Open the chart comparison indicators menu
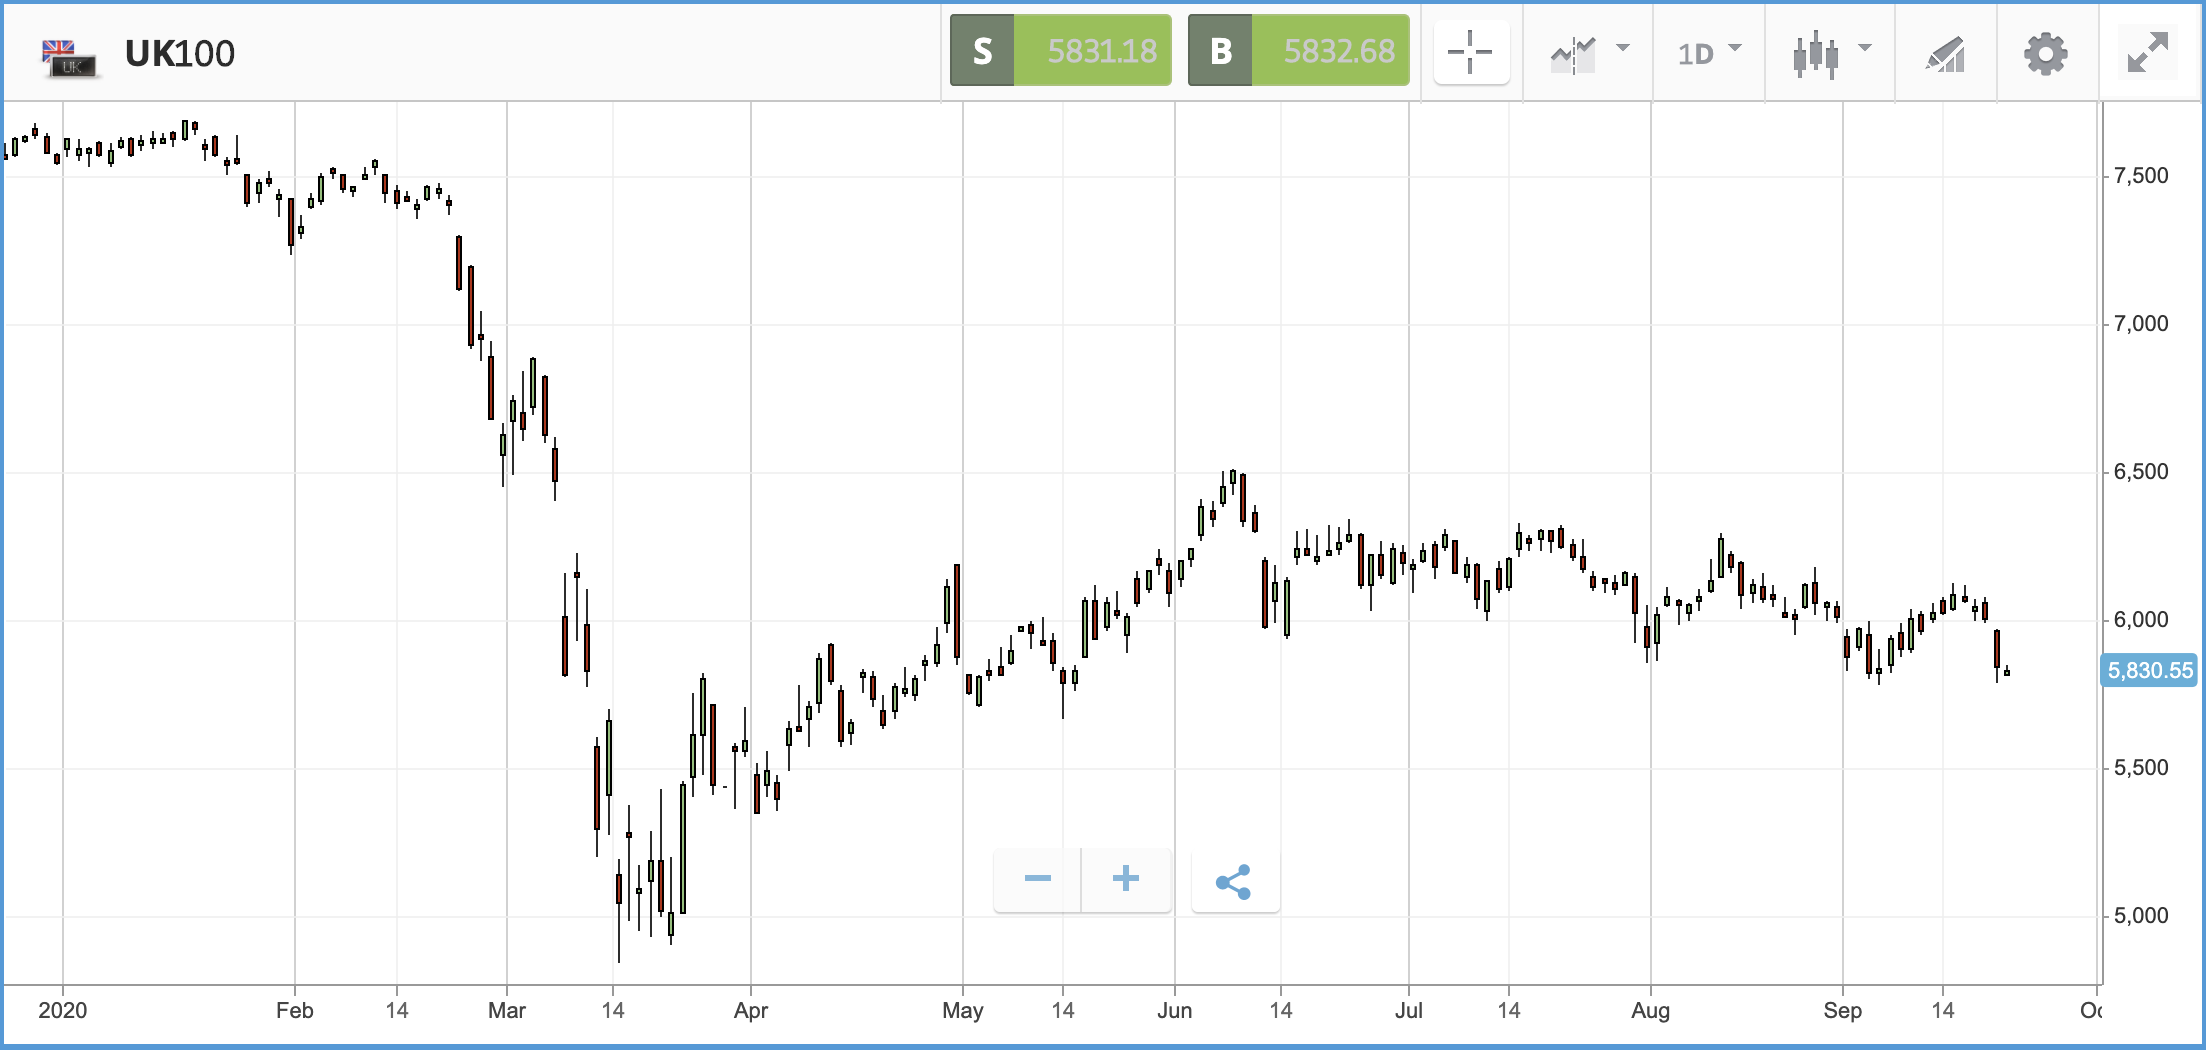This screenshot has height=1050, width=2206. pyautogui.click(x=1574, y=54)
